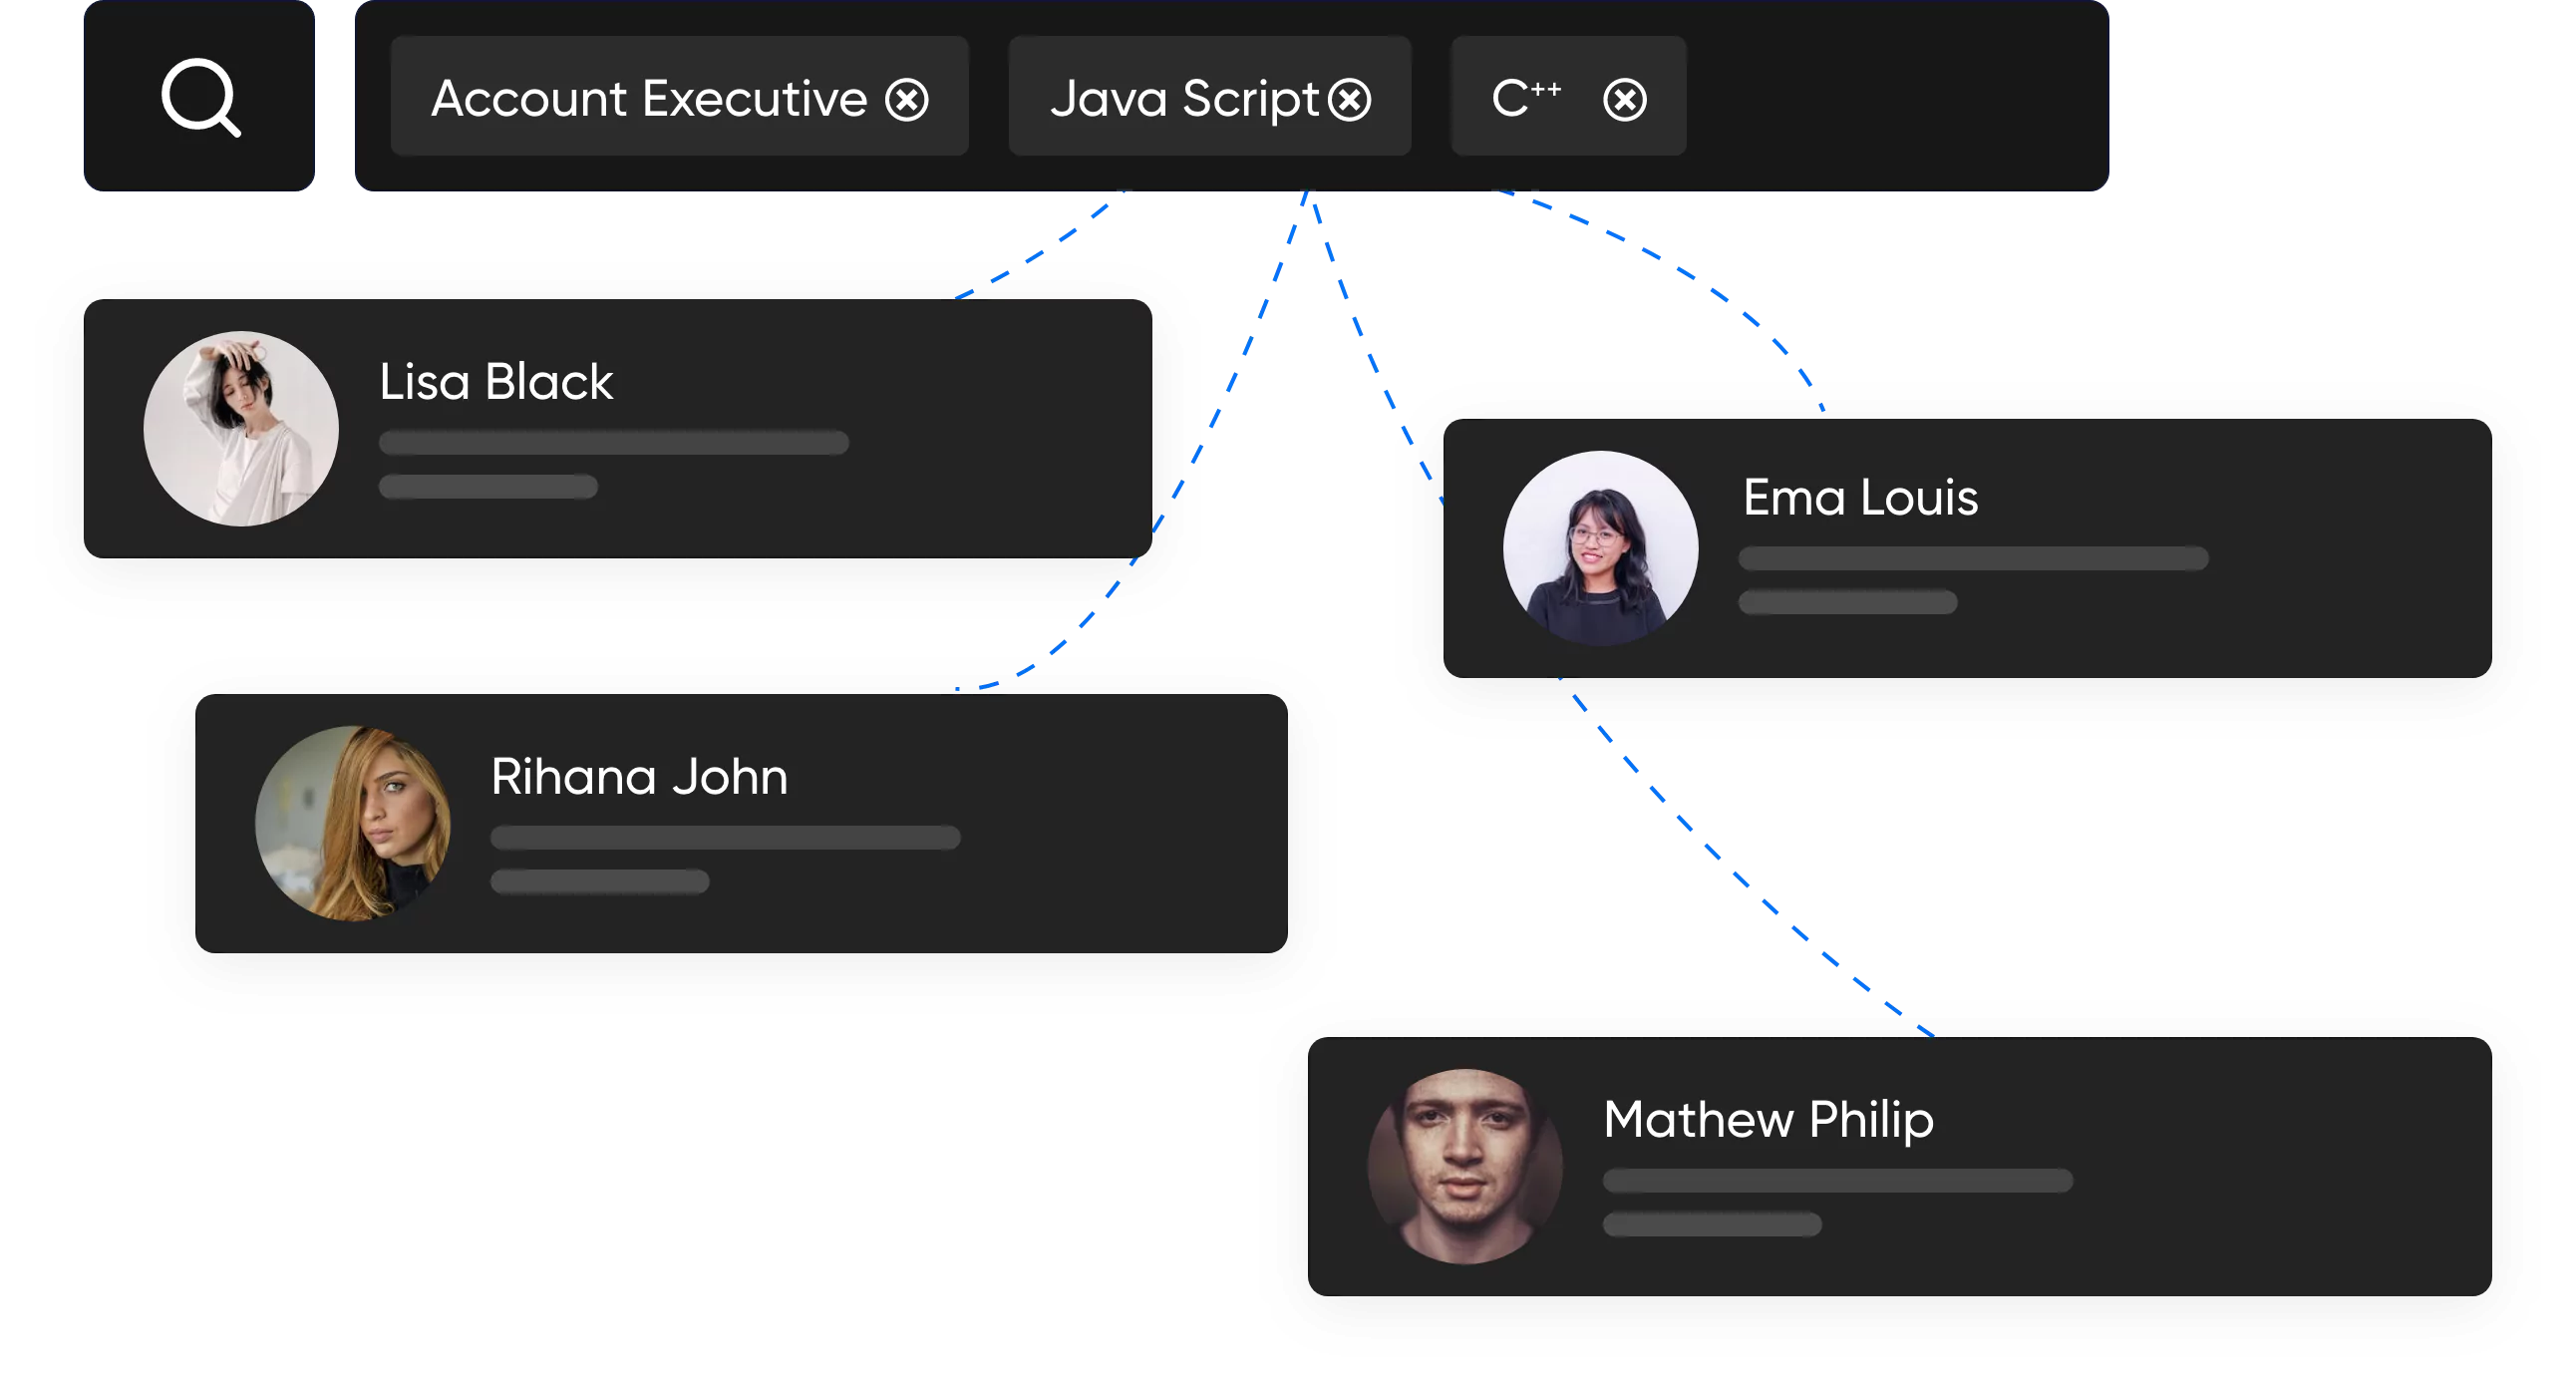The width and height of the screenshot is (2576, 1392).
Task: Click the long detail bar under Rihana John
Action: [x=725, y=838]
